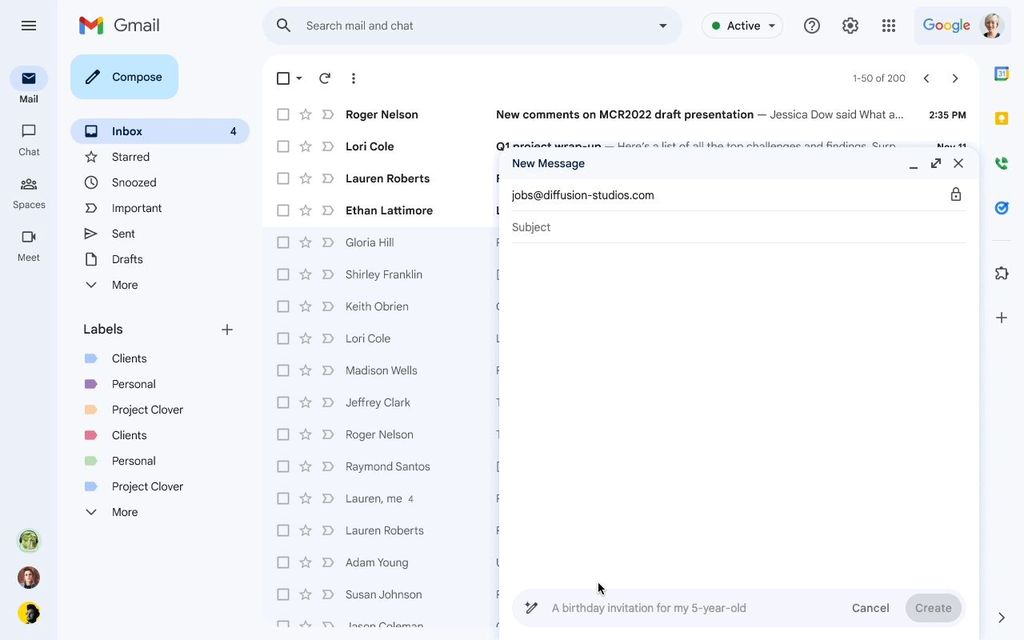Select Roger Nelson's email checkbox
Screen dimensions: 1024x640
coord(283,113)
